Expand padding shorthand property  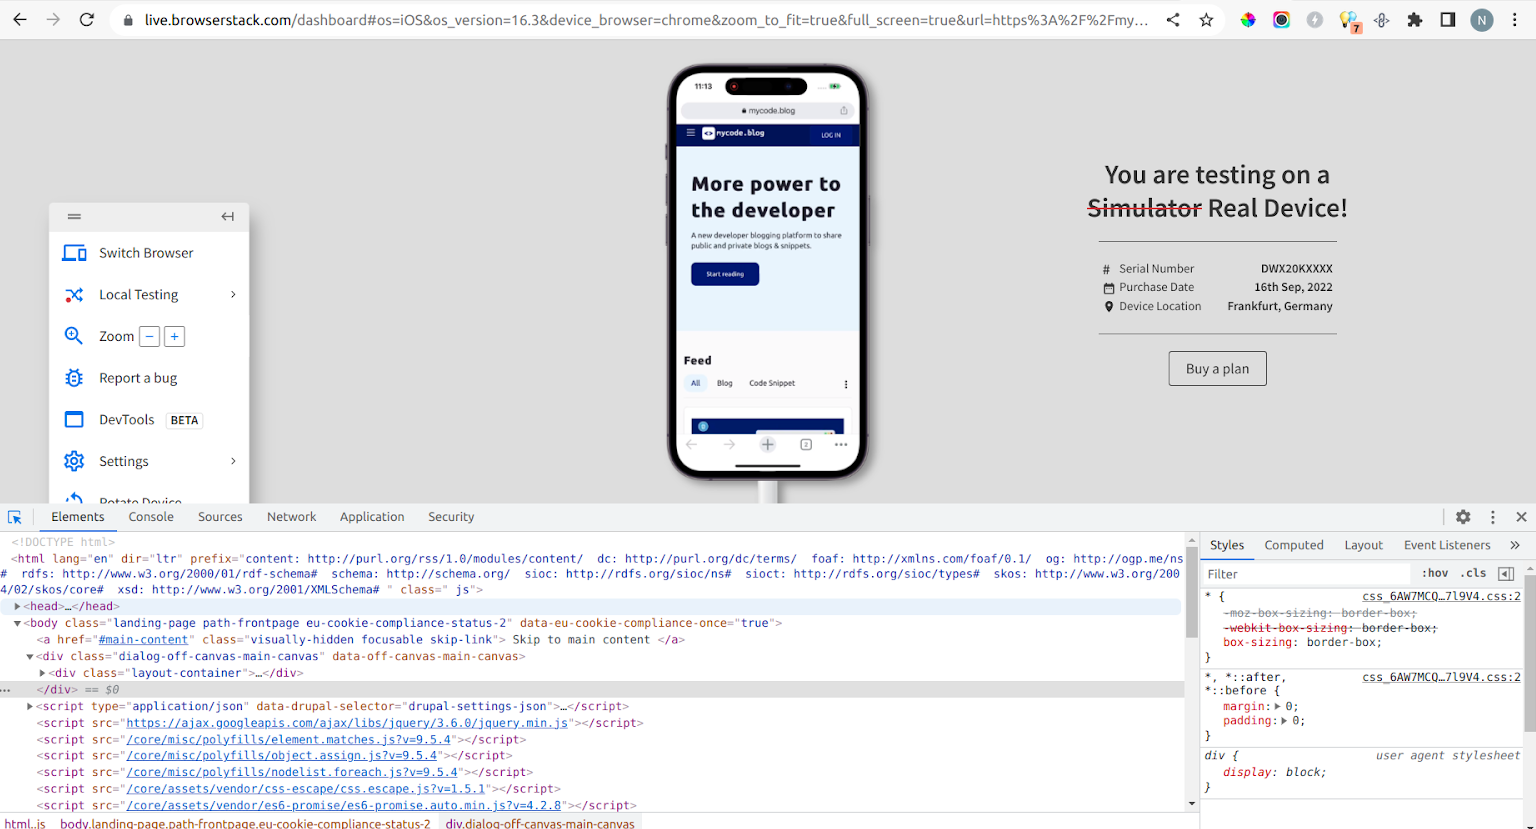pos(1285,720)
